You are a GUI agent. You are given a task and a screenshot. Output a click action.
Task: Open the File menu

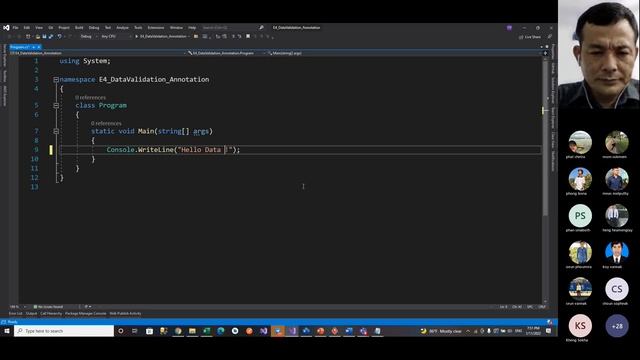coord(16,28)
